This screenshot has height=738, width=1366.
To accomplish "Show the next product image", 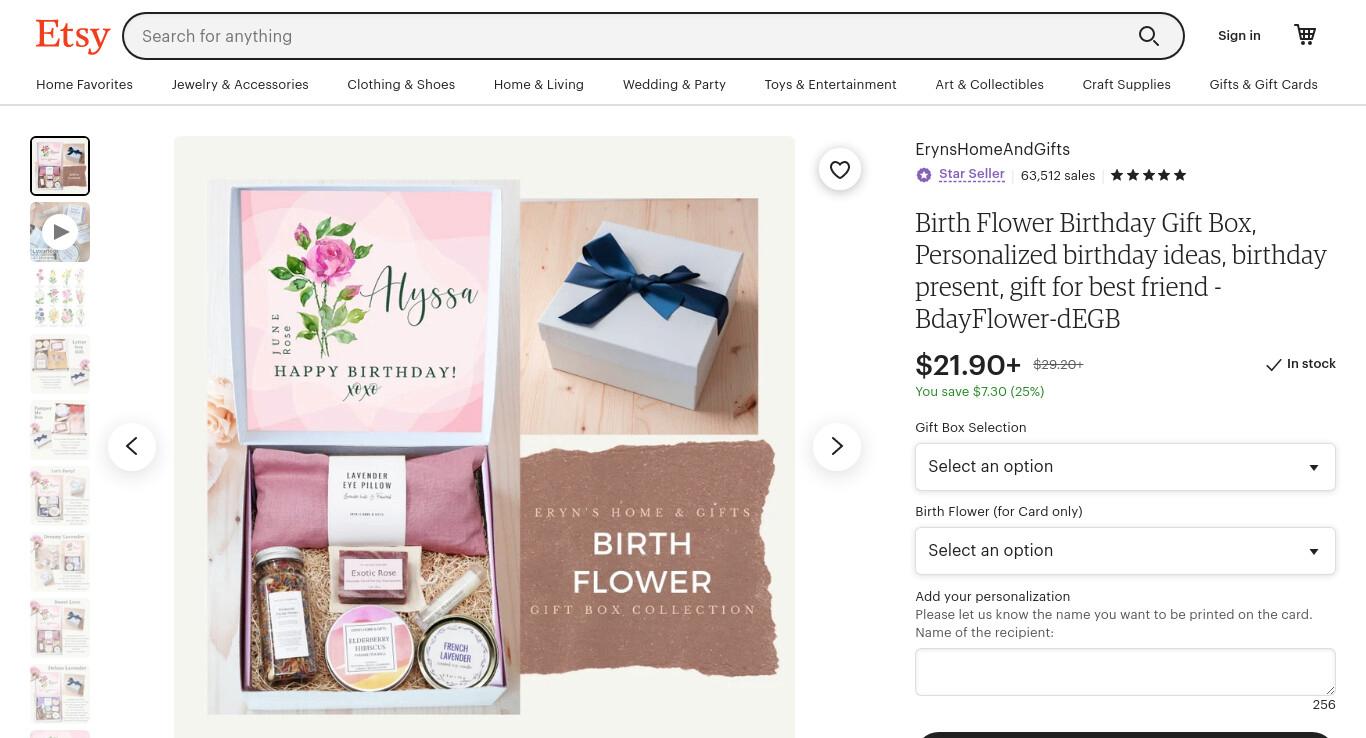I will 837,446.
